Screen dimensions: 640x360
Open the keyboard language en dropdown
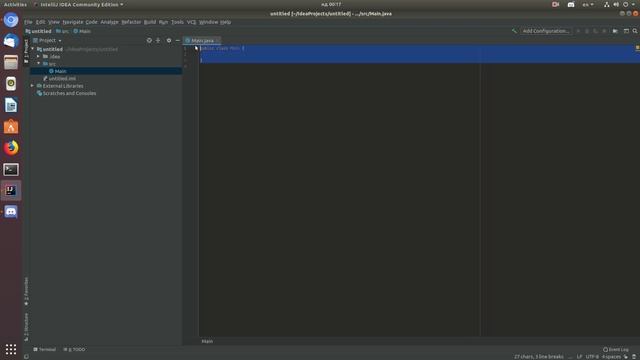tap(588, 4)
